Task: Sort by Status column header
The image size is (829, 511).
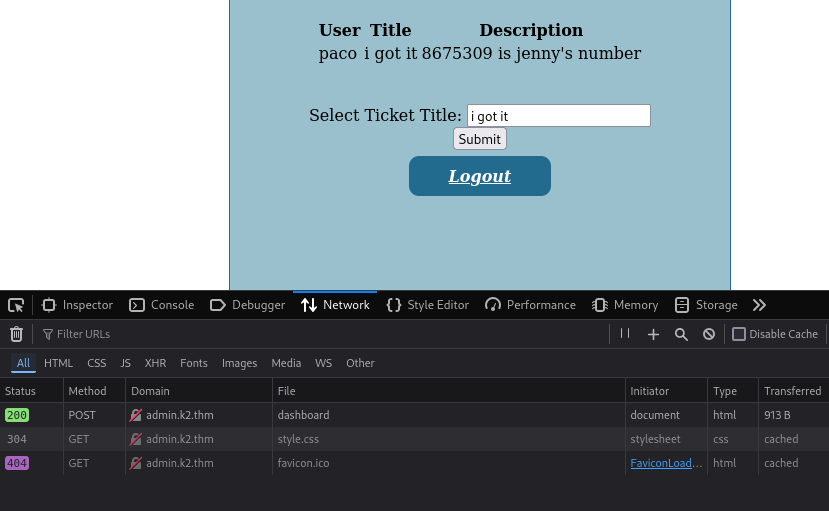Action: (x=32, y=391)
